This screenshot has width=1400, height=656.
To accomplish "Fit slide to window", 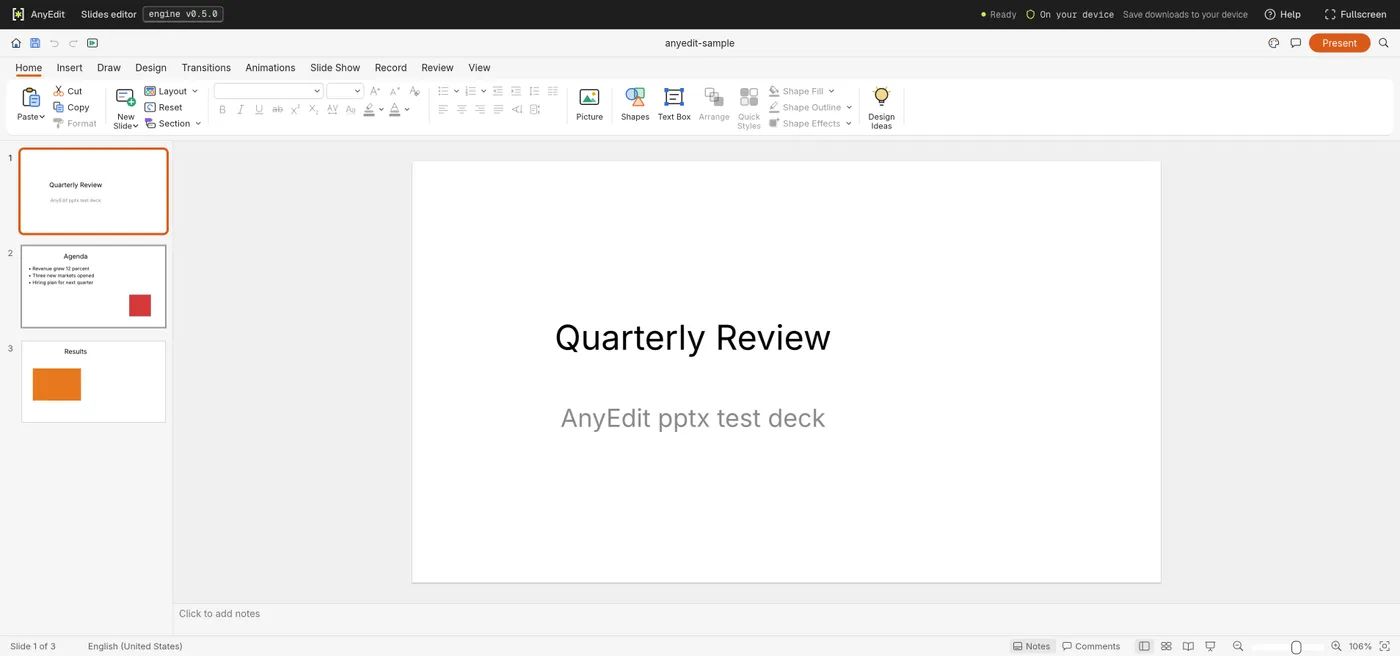I will (x=1383, y=646).
